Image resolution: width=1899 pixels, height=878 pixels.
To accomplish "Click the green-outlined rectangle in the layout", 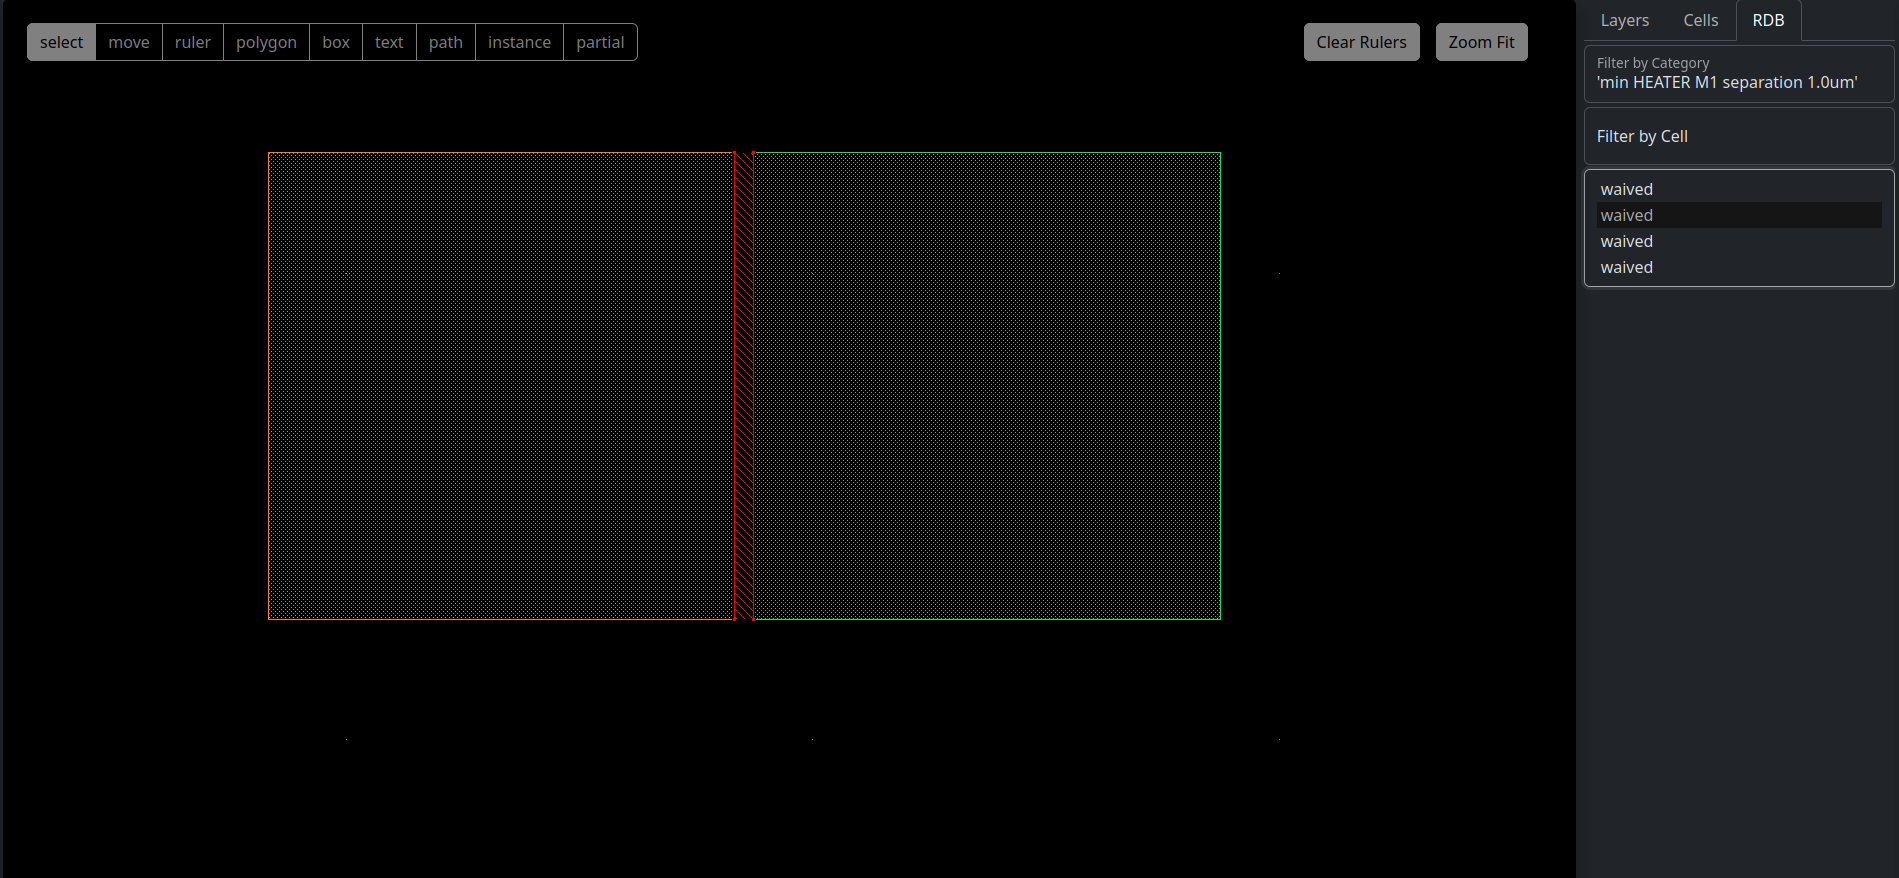I will point(987,386).
